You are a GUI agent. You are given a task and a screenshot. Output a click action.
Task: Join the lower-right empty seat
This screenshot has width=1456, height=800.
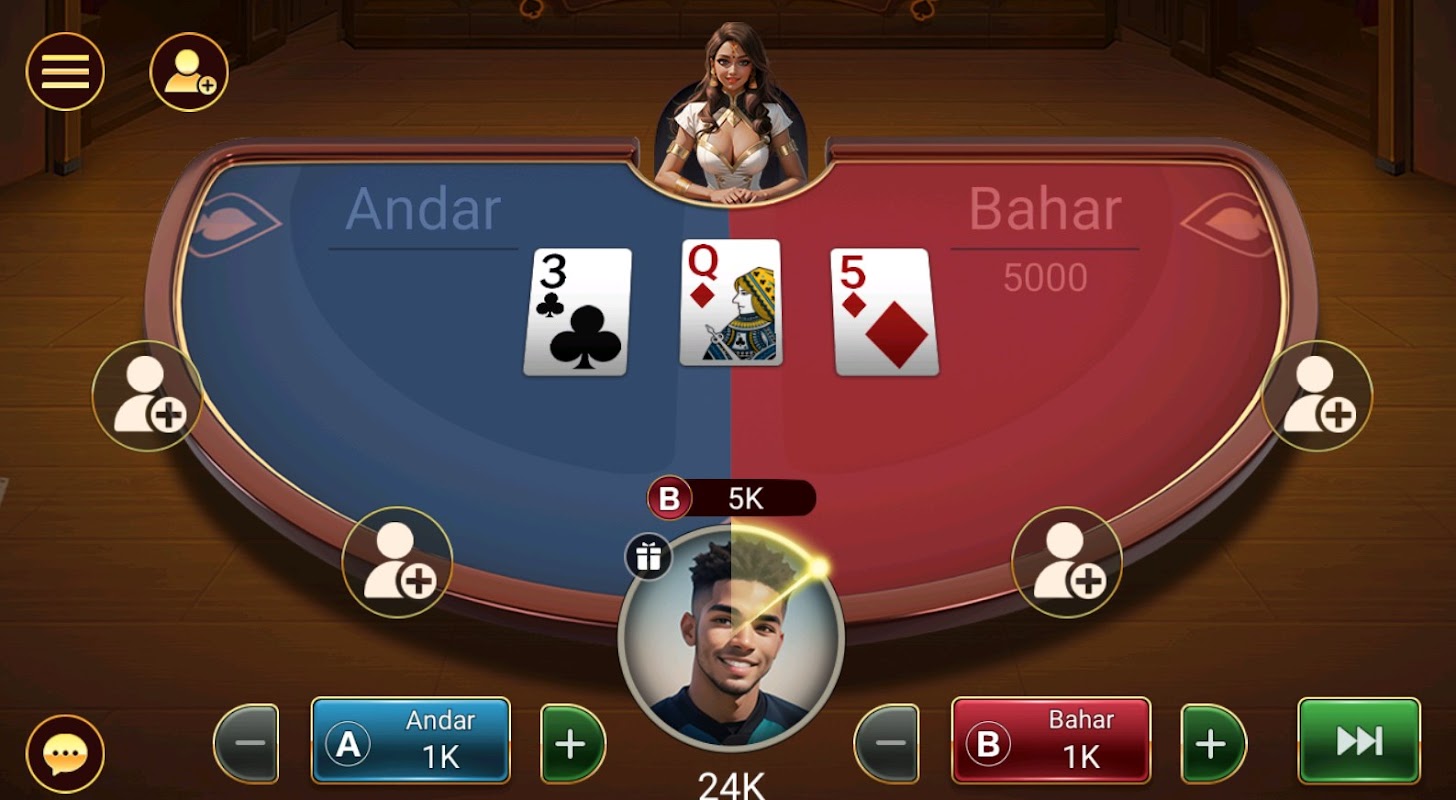pyautogui.click(x=1067, y=562)
